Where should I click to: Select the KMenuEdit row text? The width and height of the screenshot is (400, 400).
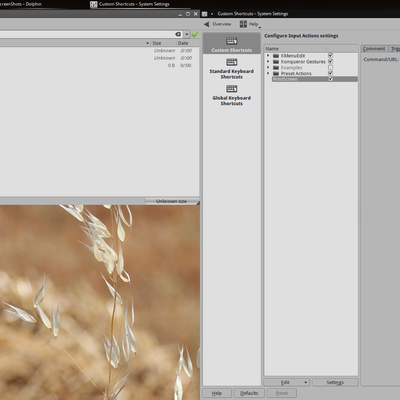pyautogui.click(x=293, y=56)
